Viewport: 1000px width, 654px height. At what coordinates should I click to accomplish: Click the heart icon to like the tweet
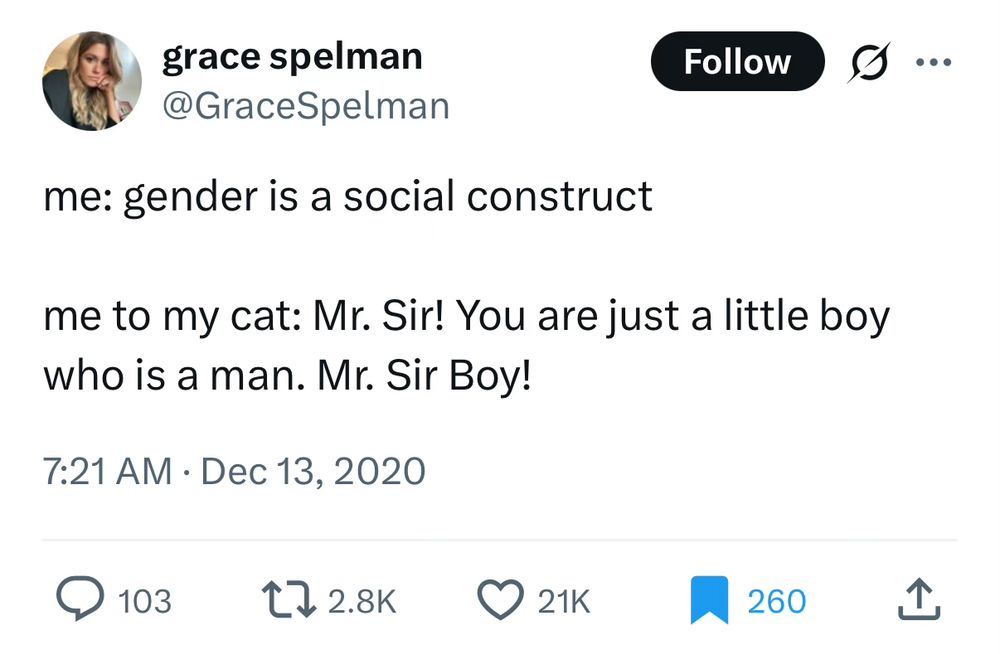pos(503,597)
